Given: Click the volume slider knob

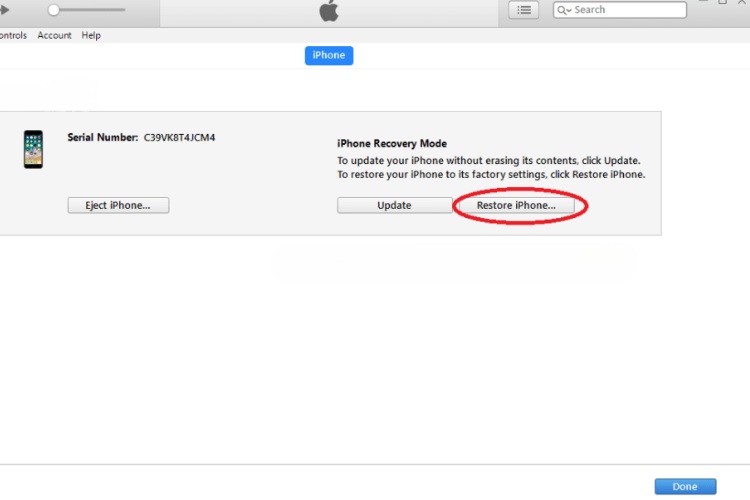Looking at the screenshot, I should tap(53, 10).
